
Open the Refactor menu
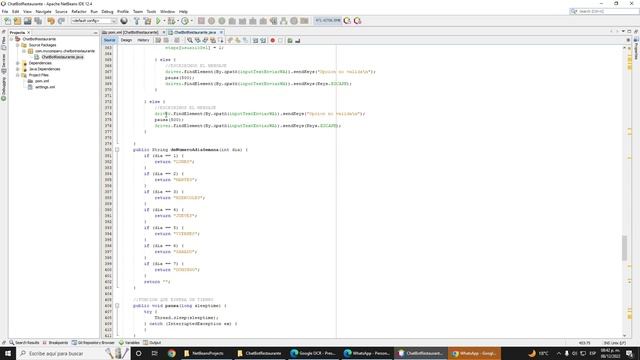tap(79, 11)
